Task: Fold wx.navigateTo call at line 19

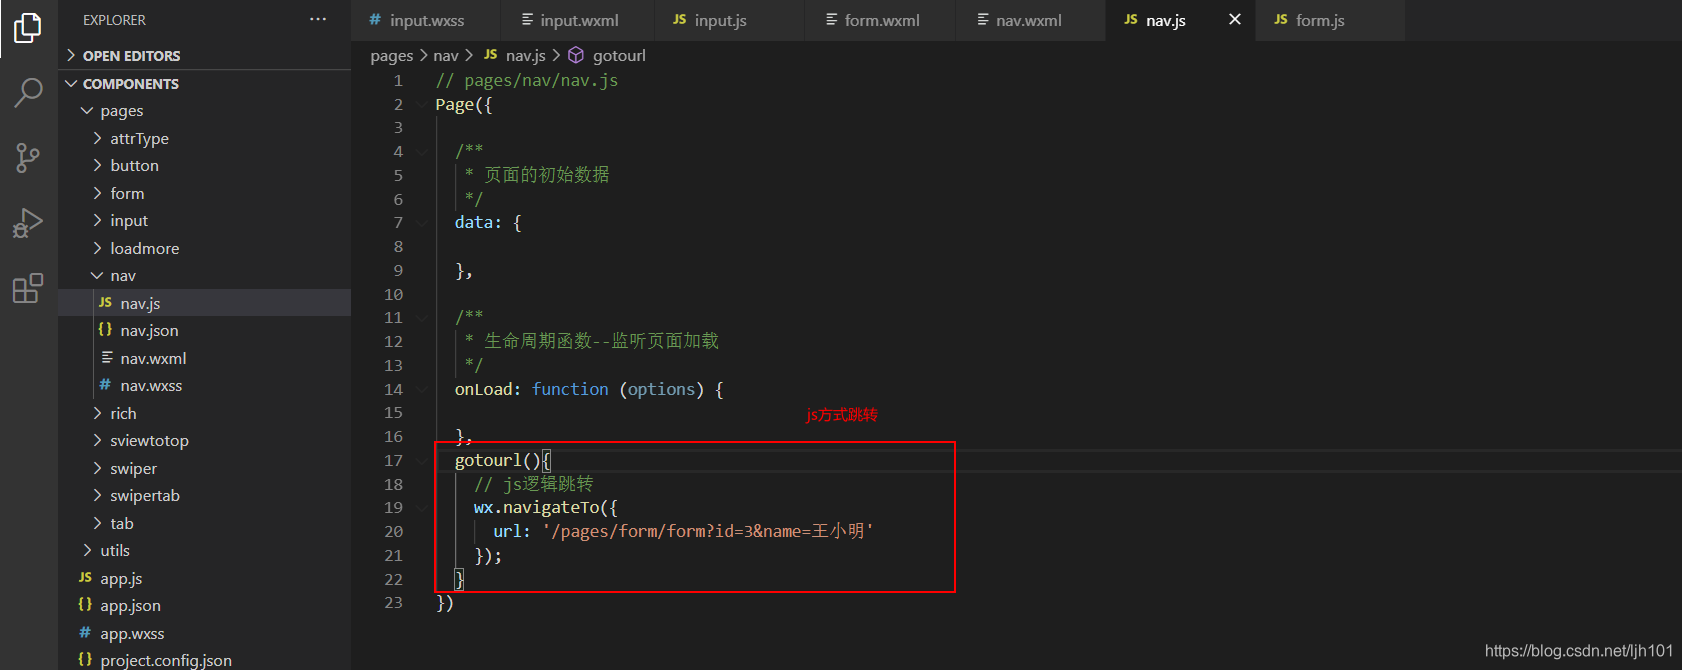Action: coord(423,508)
